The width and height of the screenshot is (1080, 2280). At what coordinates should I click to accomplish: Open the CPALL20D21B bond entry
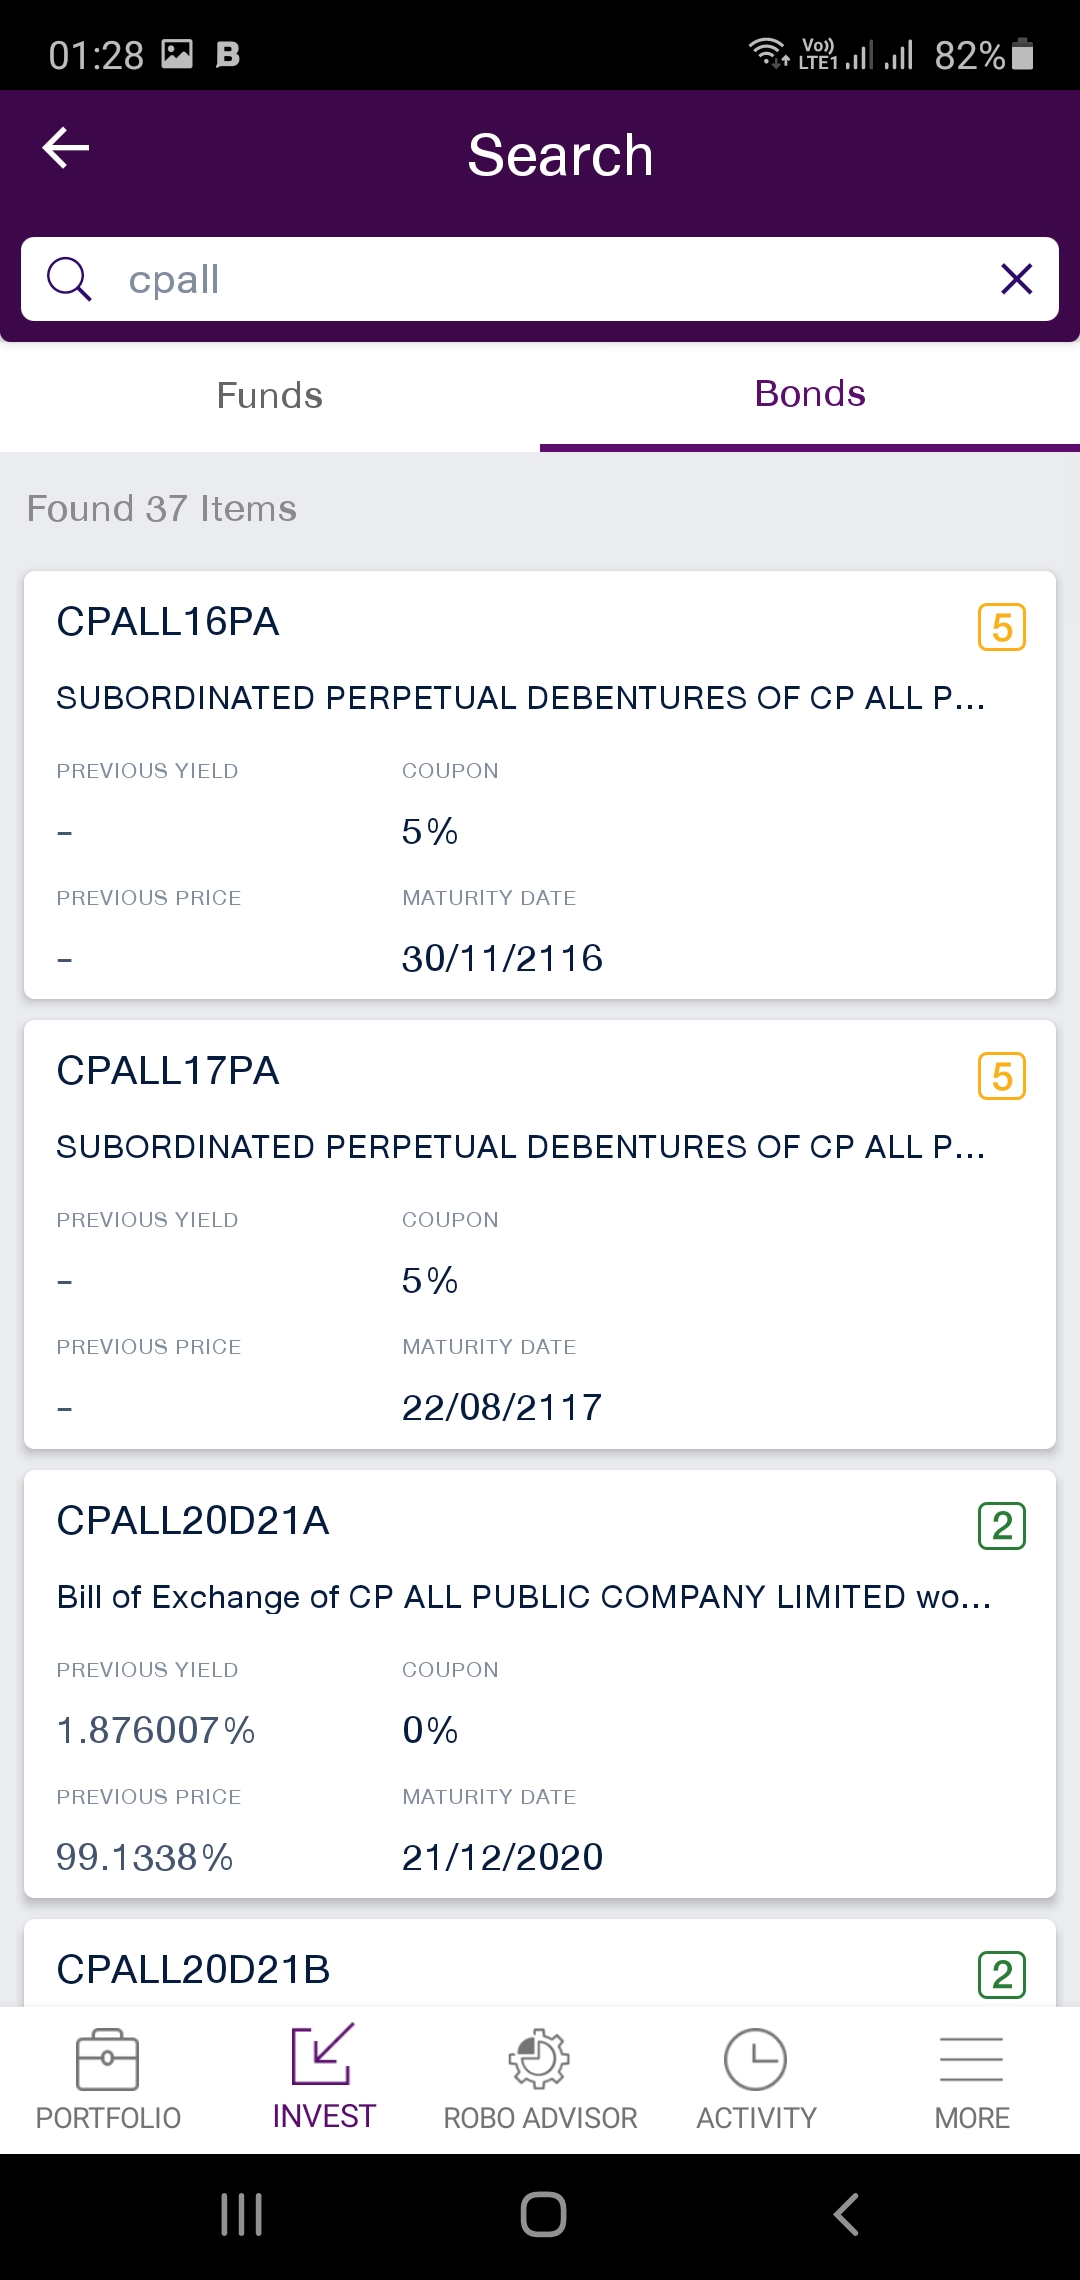point(194,1970)
